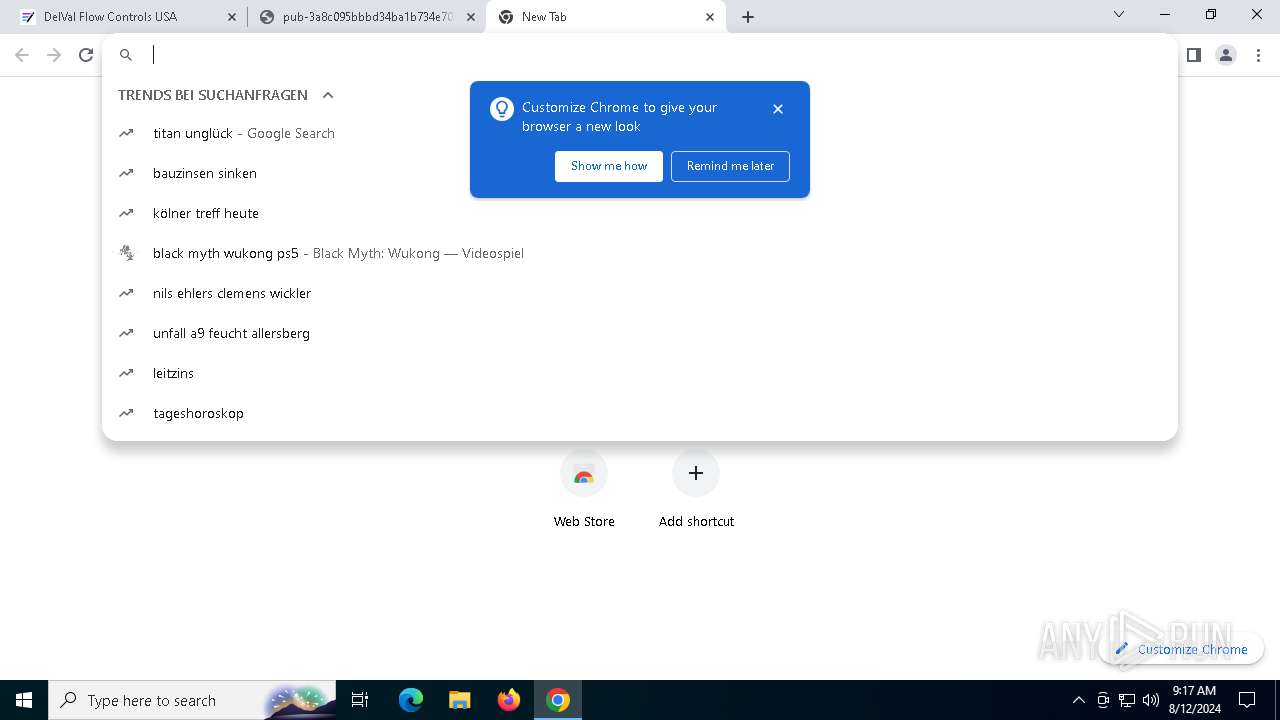Click the Add shortcut plus button
Image resolution: width=1280 pixels, height=720 pixels.
696,473
